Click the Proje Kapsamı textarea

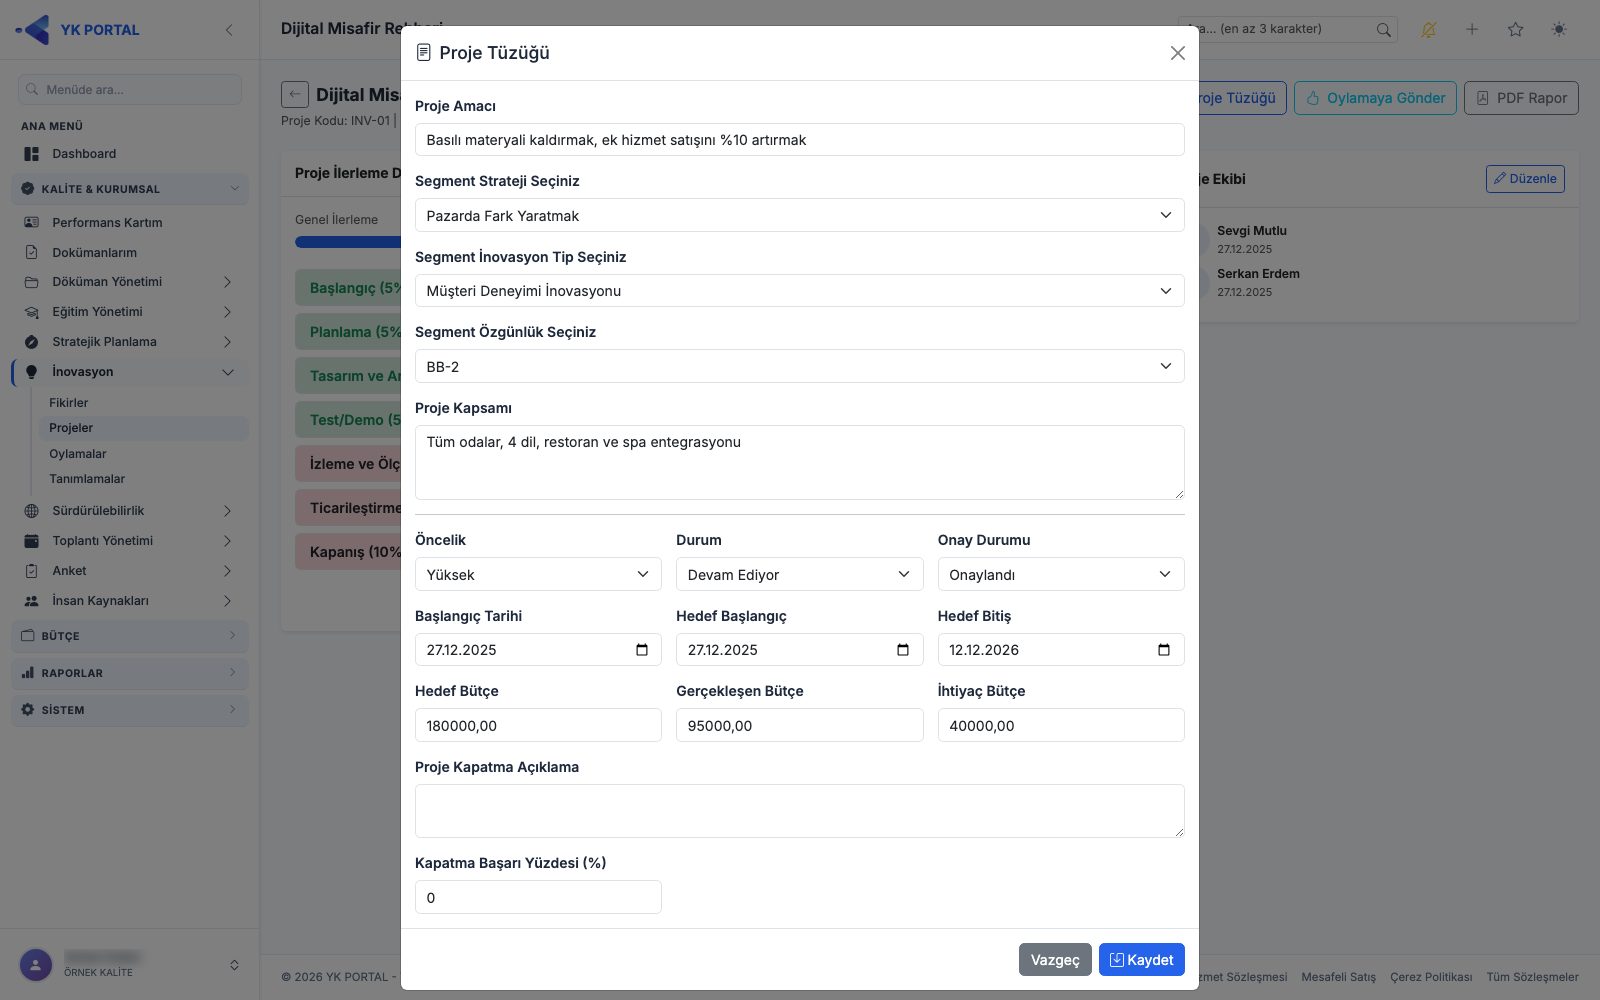799,463
